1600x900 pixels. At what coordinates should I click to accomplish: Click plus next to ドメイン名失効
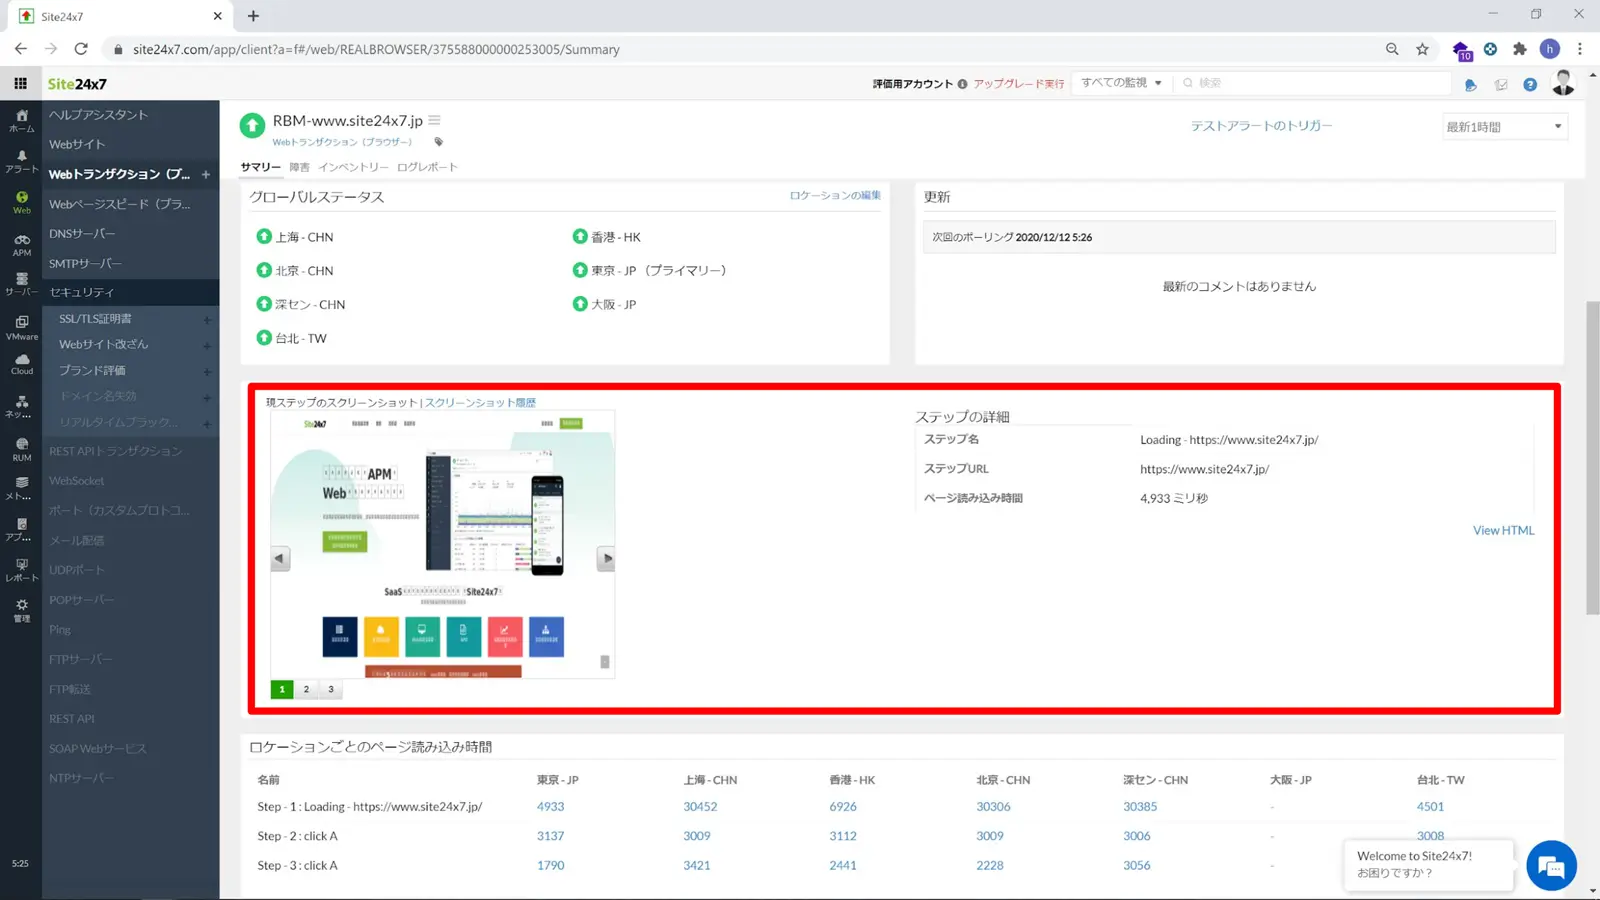coord(207,398)
